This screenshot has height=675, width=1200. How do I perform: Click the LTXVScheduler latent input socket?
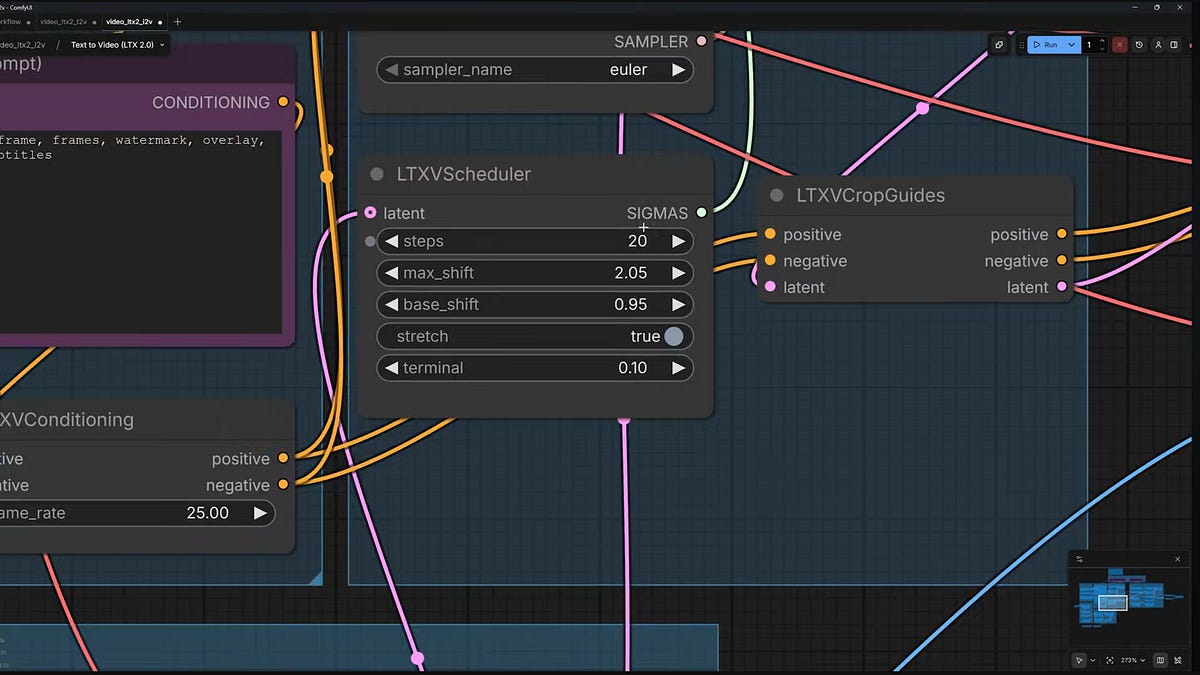371,213
